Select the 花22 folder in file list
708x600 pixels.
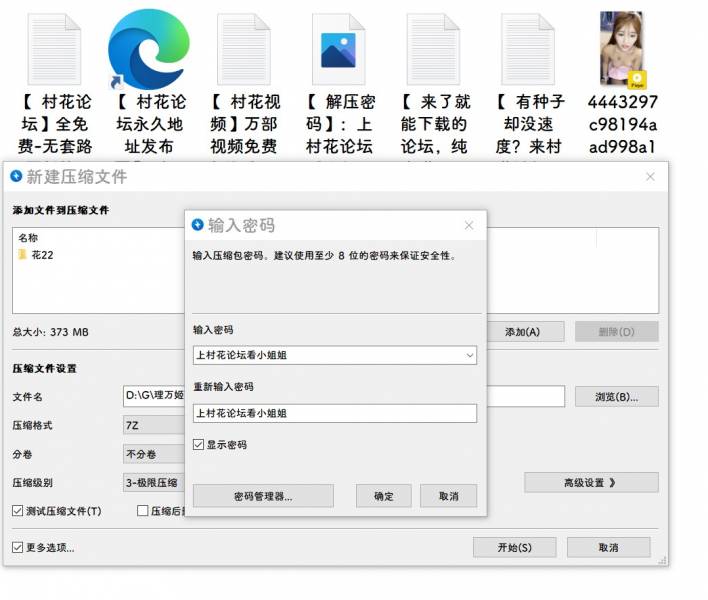(x=41, y=255)
